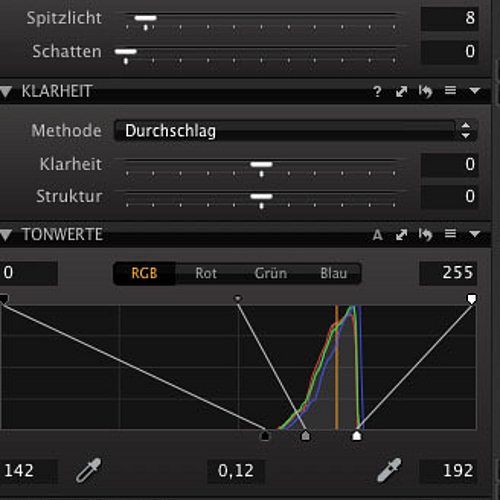Screen dimensions: 500x500
Task: Open the Klarheit panel presets list icon
Action: pos(450,90)
